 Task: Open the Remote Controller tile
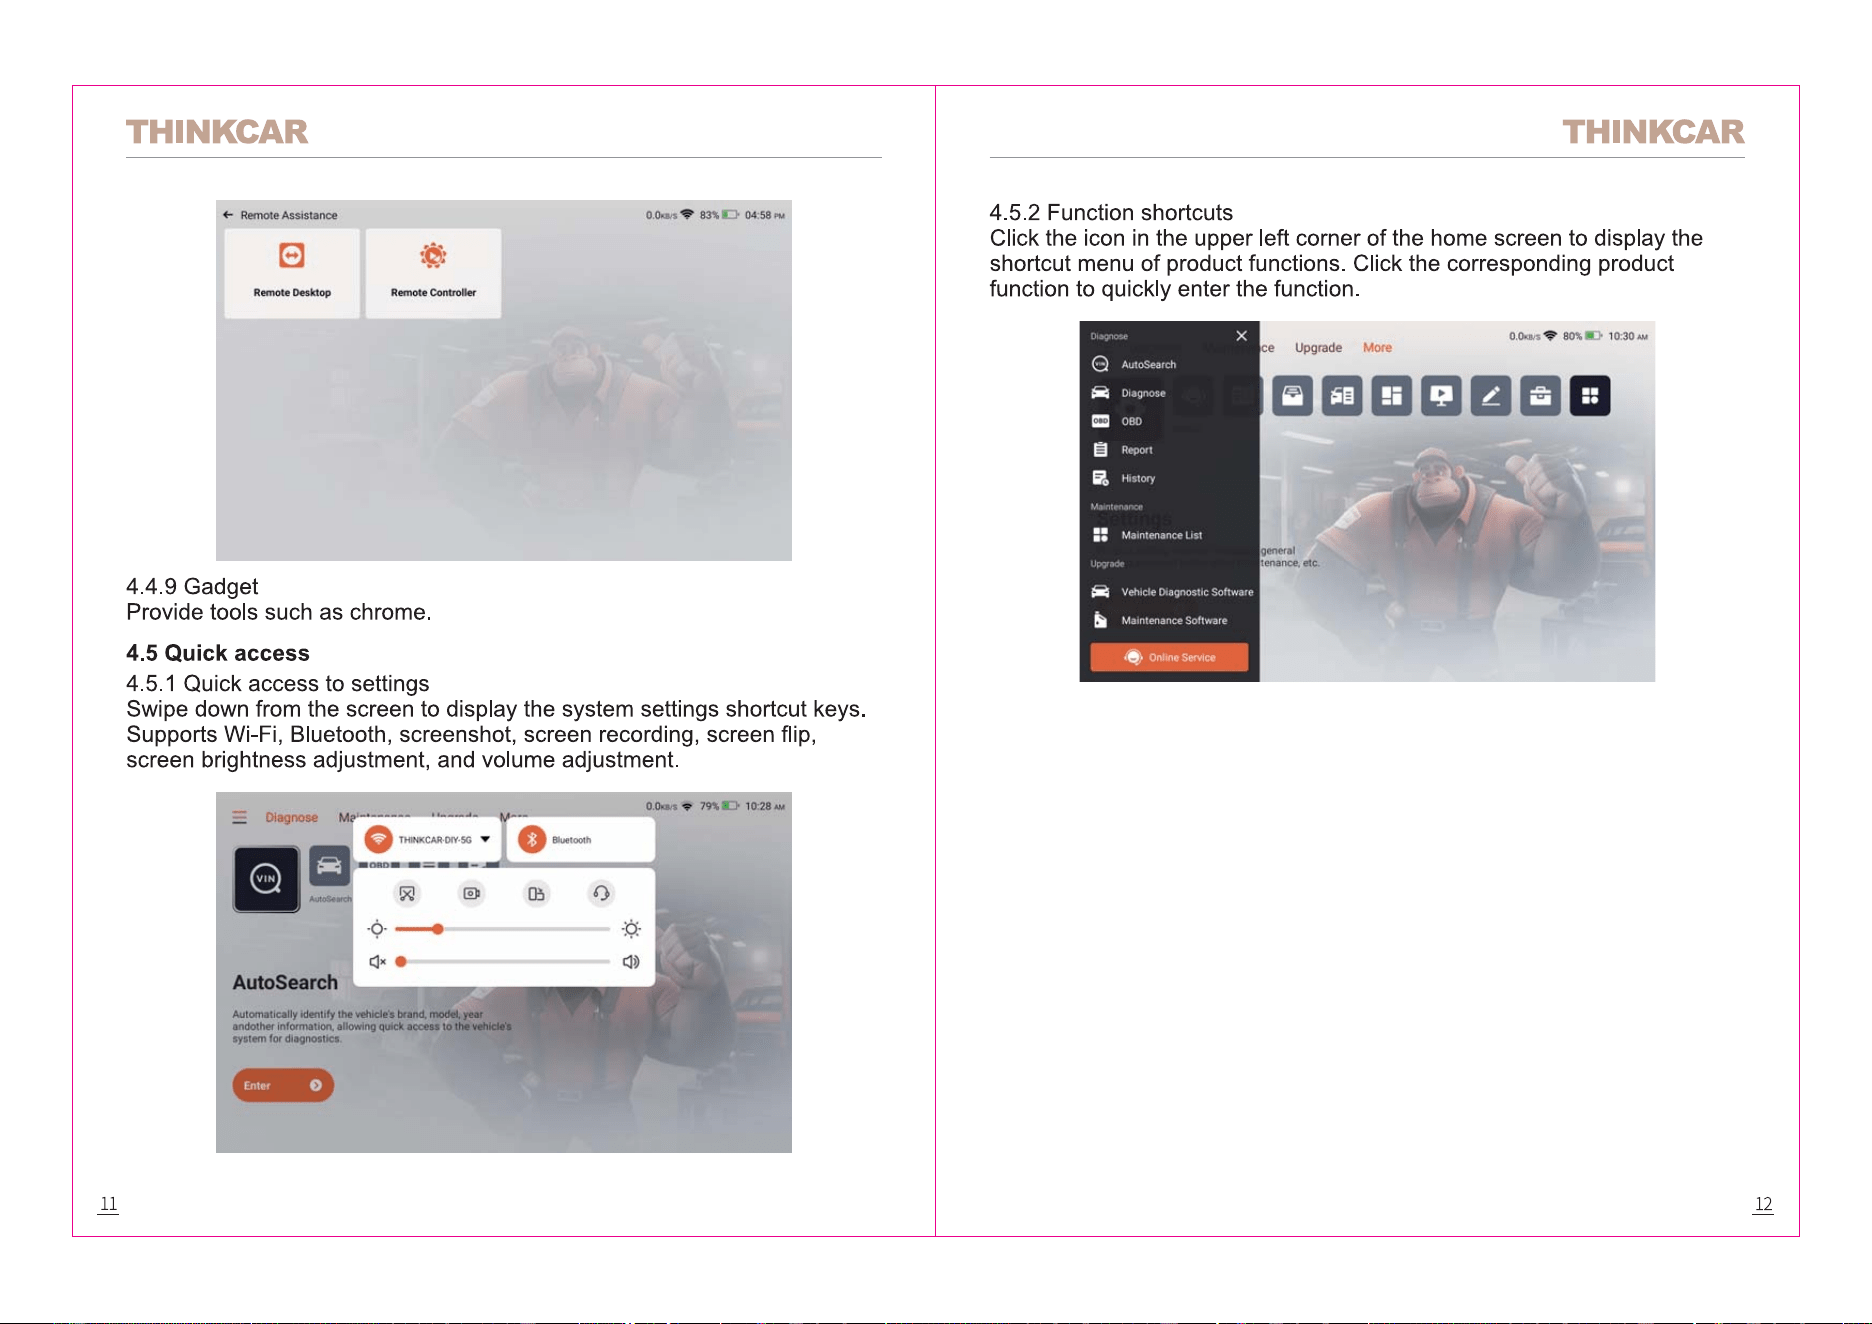coord(433,273)
